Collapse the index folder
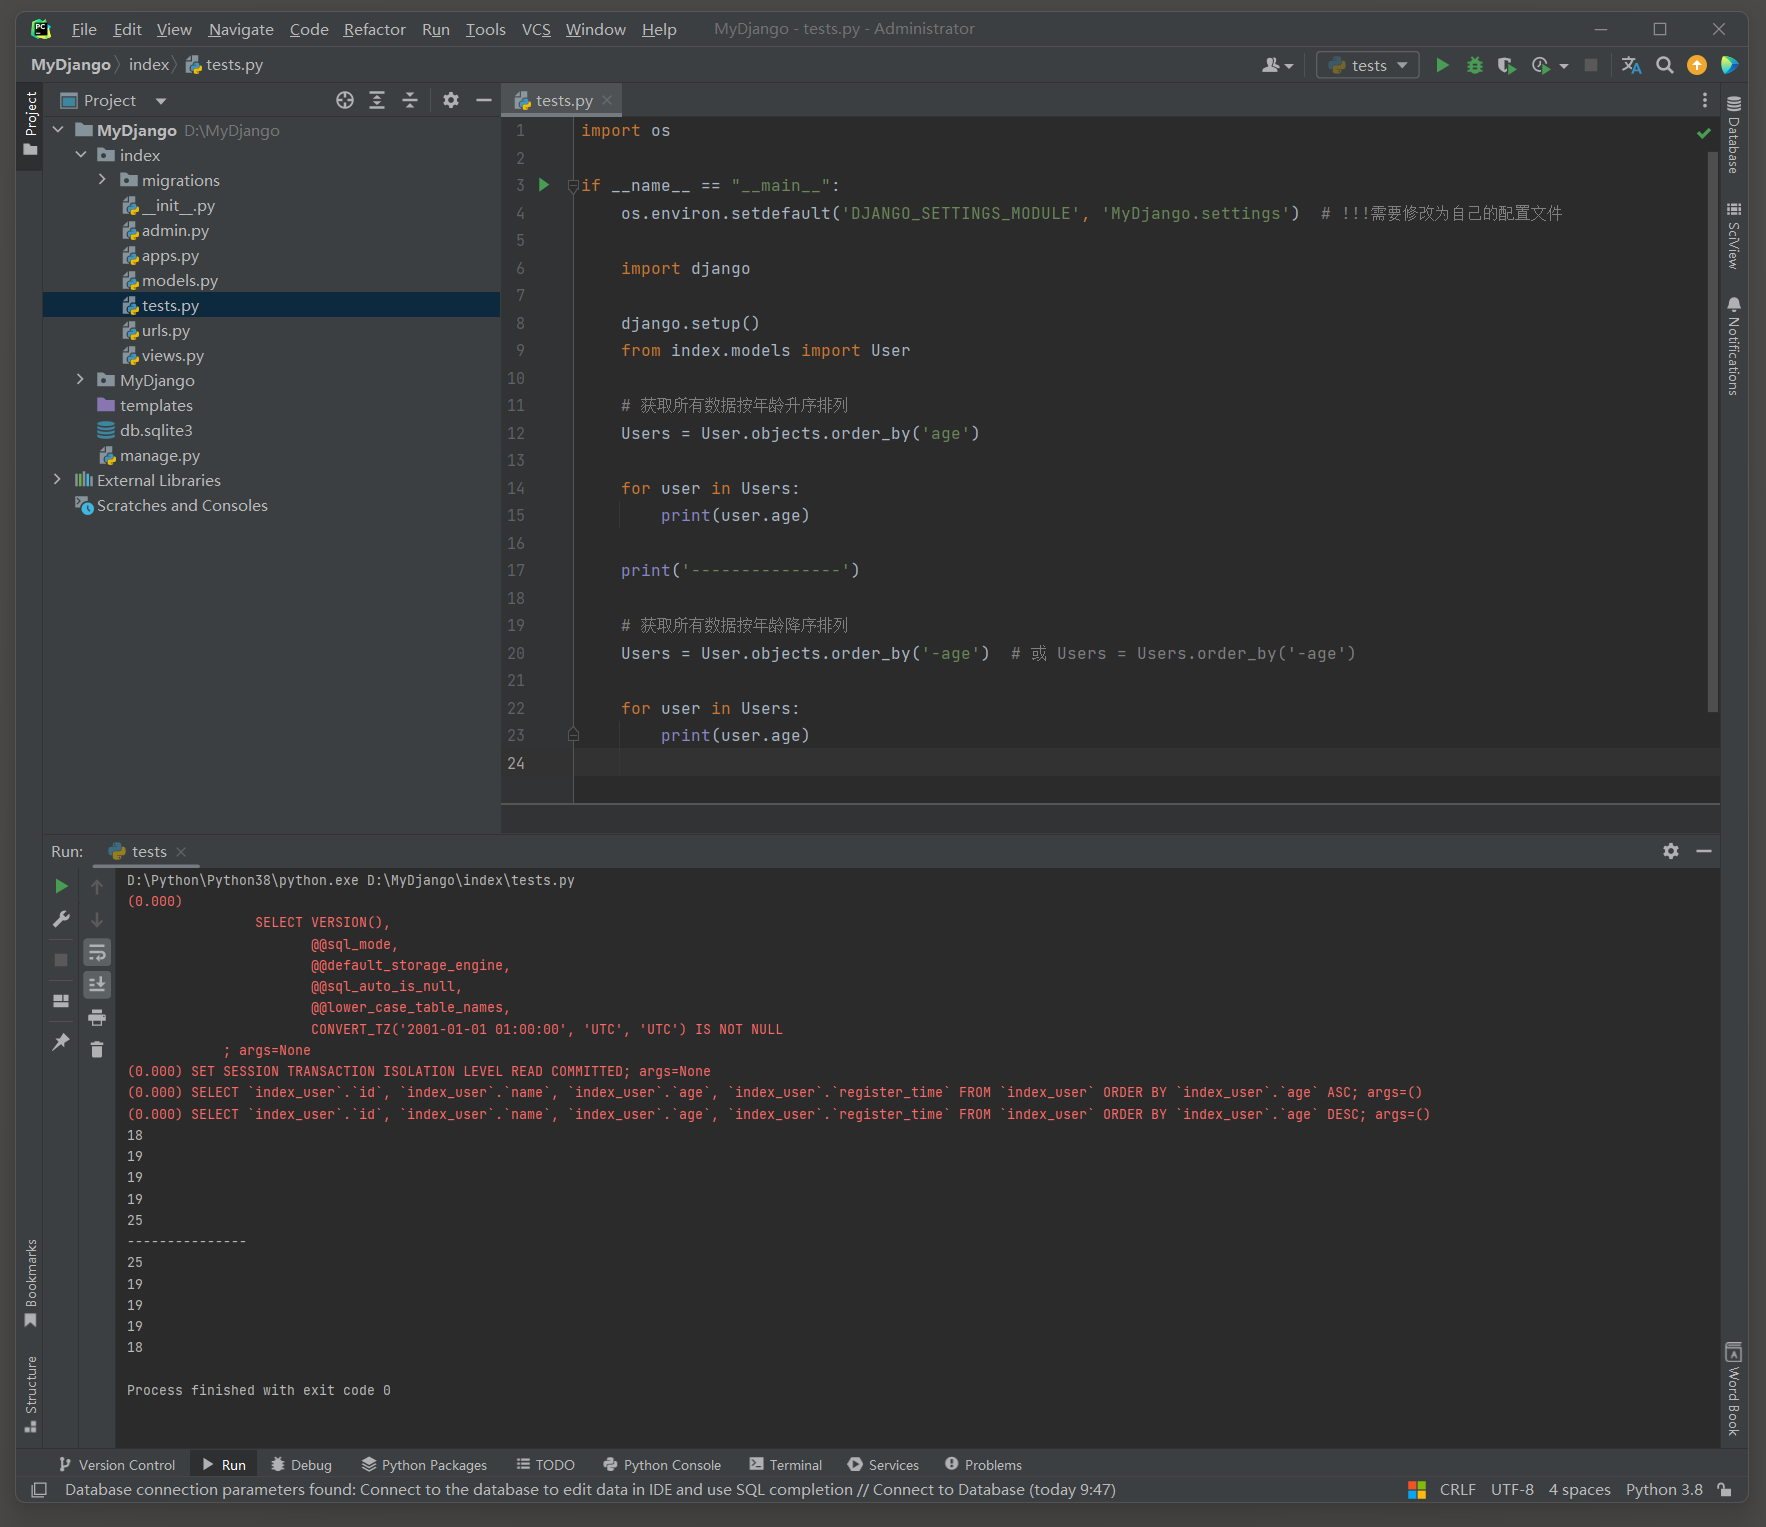1766x1527 pixels. tap(81, 155)
